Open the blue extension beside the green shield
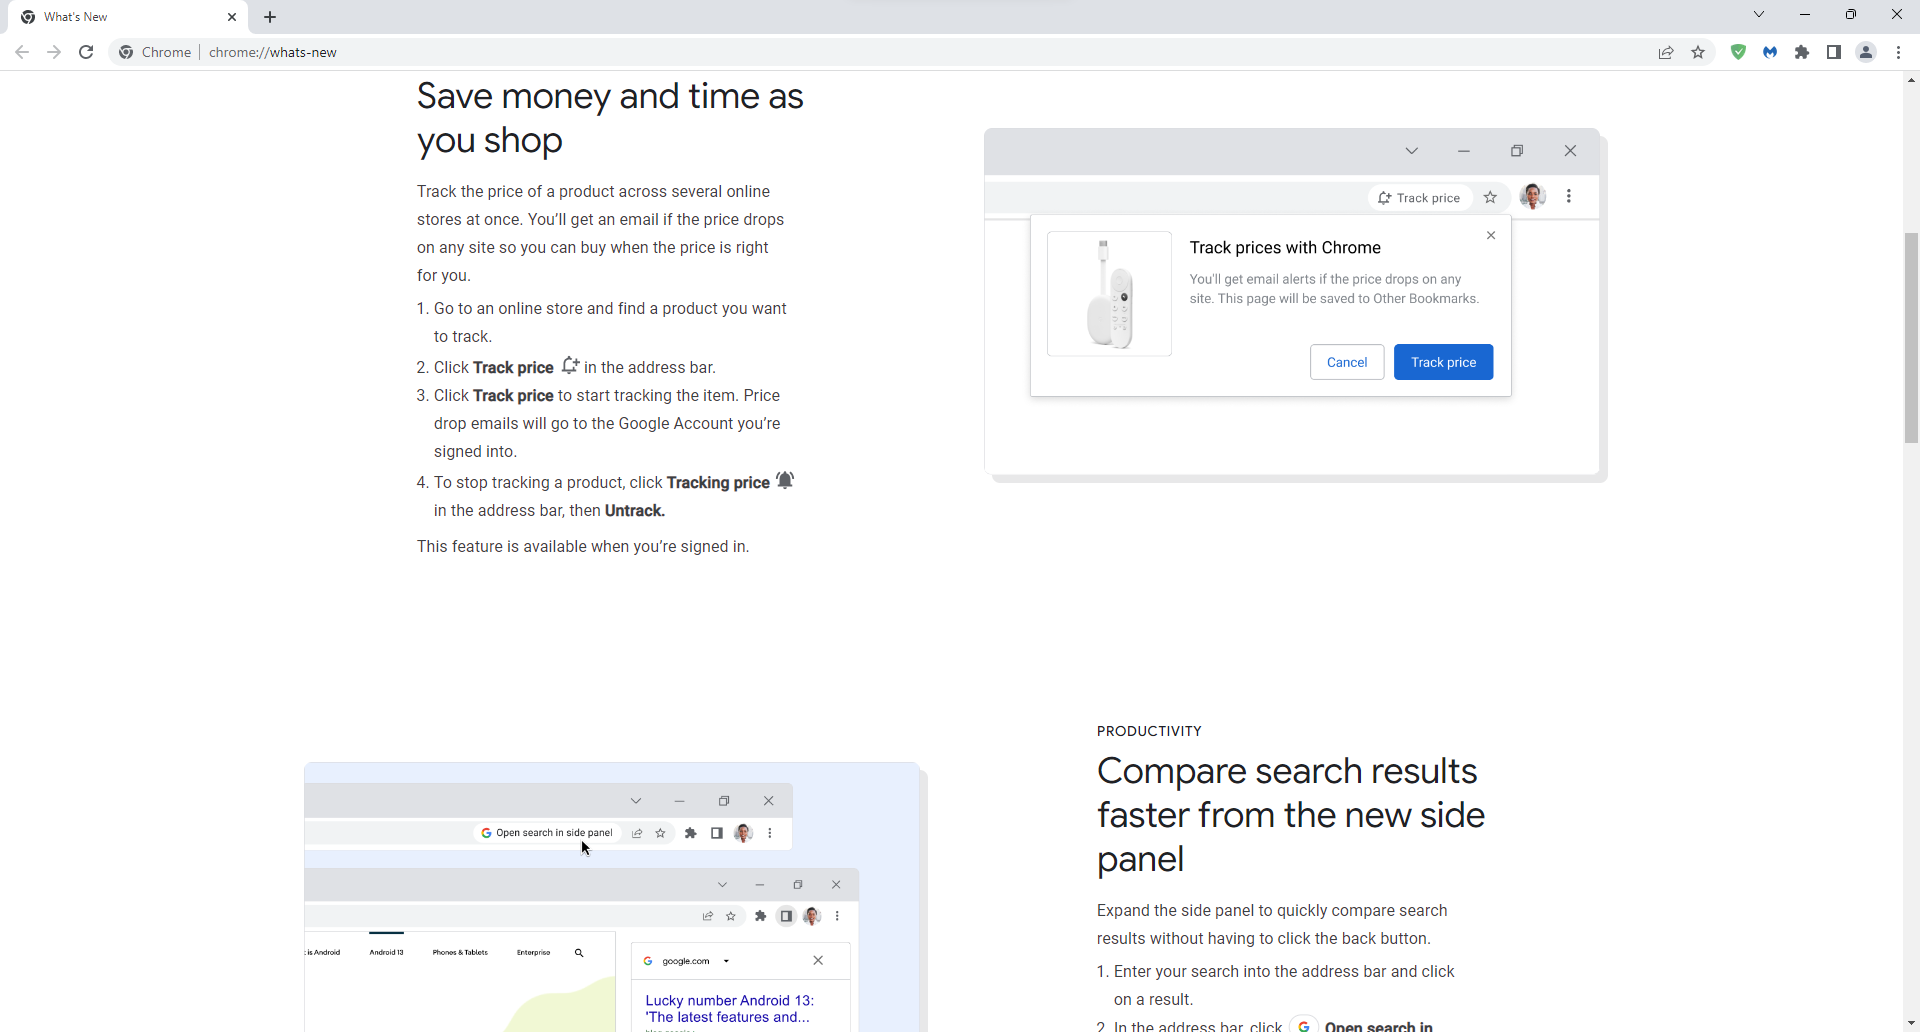Screen dimensions: 1920x1032 coord(1770,52)
